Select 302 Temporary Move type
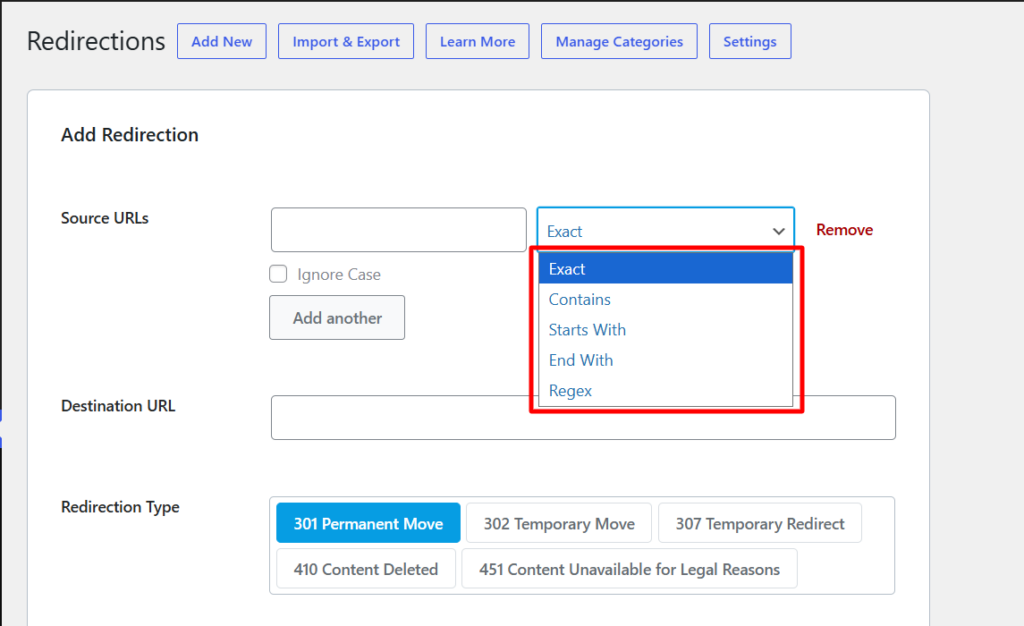This screenshot has height=626, width=1024. tap(559, 523)
